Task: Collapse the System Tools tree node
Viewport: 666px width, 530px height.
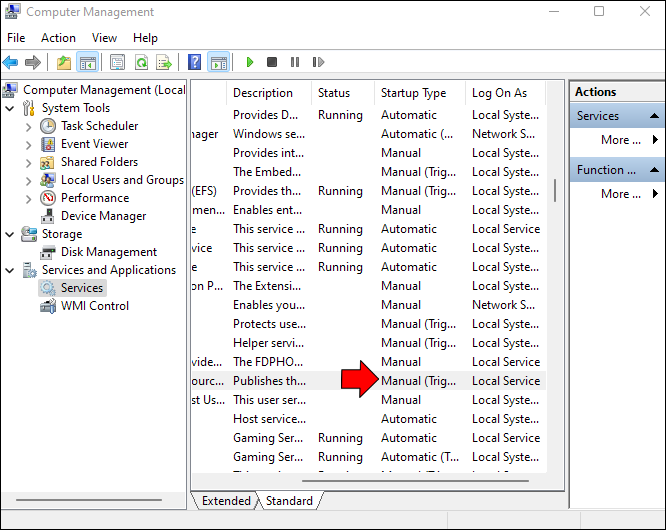Action: click(10, 108)
